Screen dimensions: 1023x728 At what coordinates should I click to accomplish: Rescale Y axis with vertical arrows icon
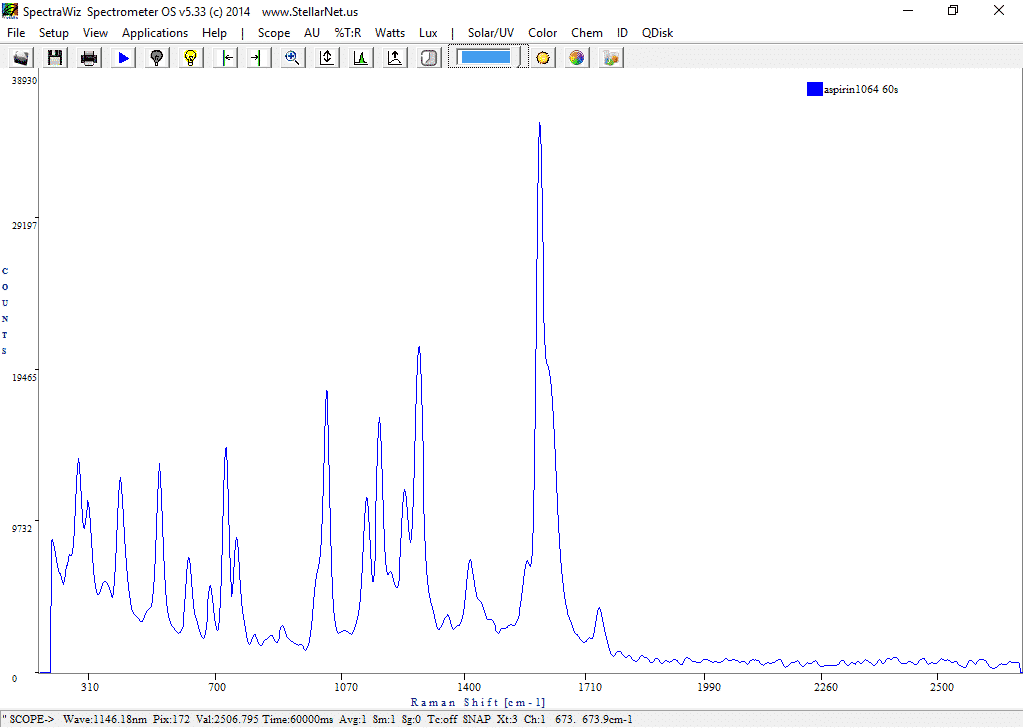(x=327, y=57)
